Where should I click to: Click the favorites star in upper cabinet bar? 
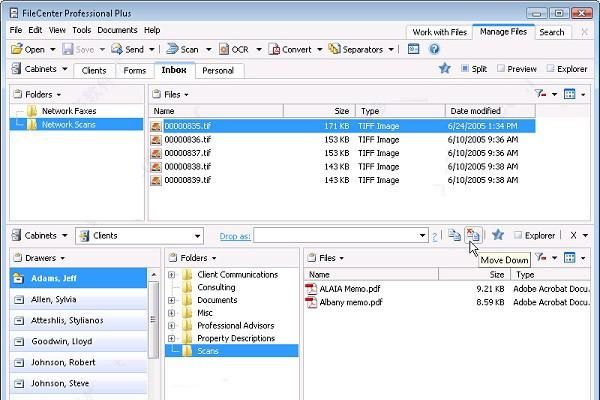point(444,69)
